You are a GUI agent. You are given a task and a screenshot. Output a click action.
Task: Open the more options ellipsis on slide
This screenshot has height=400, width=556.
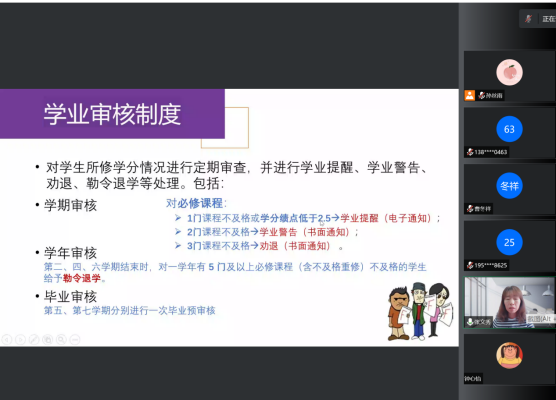75,339
